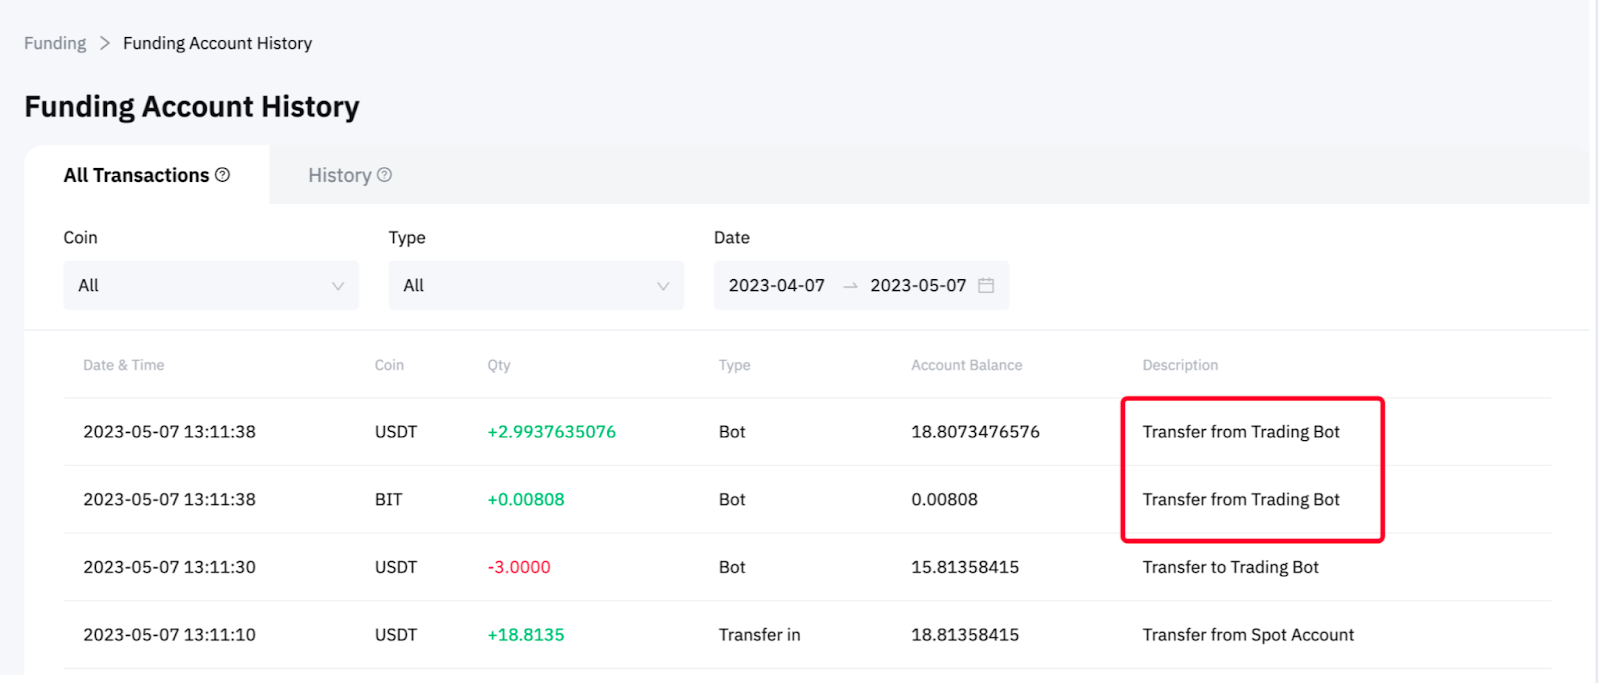Click Funding Account History breadcrumb
The height and width of the screenshot is (683, 1600).
217,43
